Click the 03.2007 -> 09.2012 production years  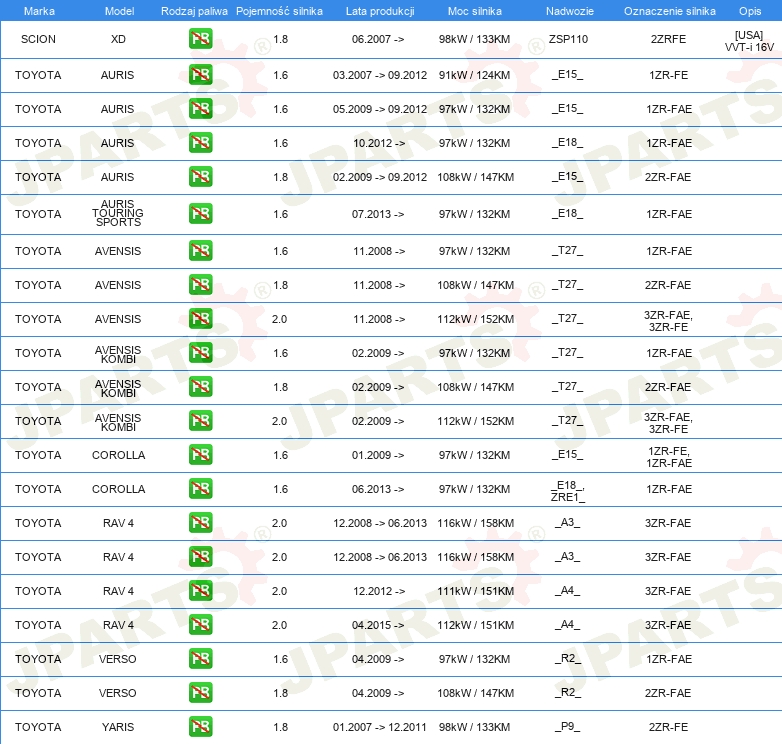click(x=380, y=75)
